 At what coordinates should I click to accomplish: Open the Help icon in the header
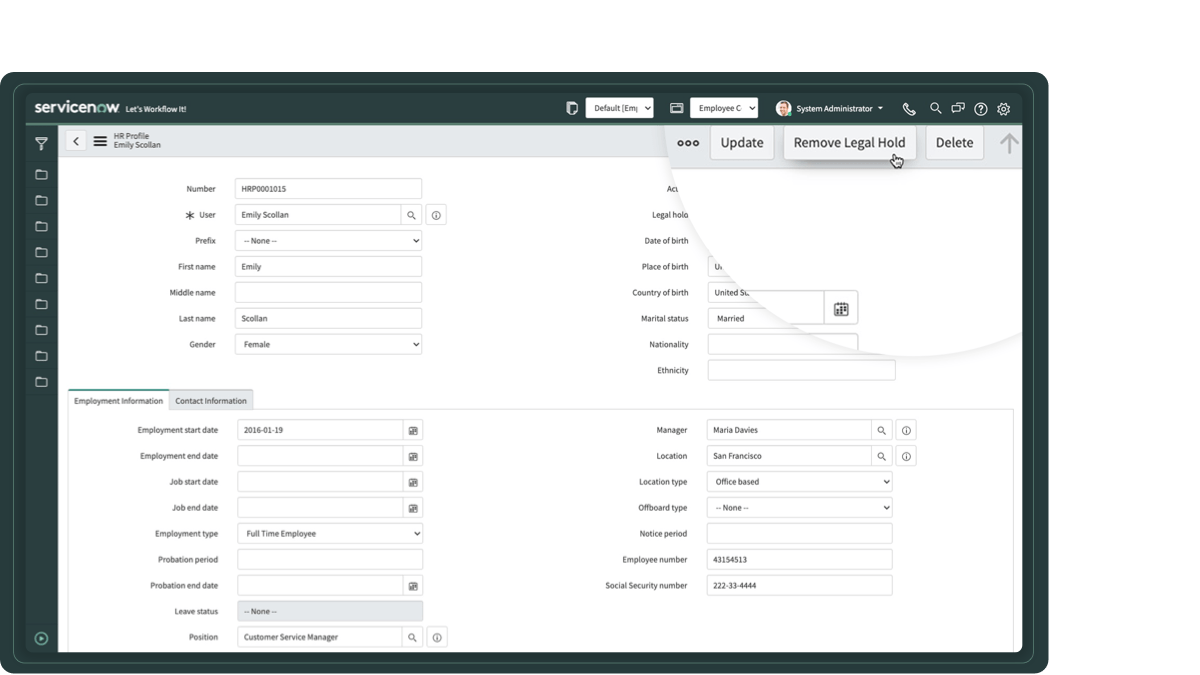click(980, 108)
